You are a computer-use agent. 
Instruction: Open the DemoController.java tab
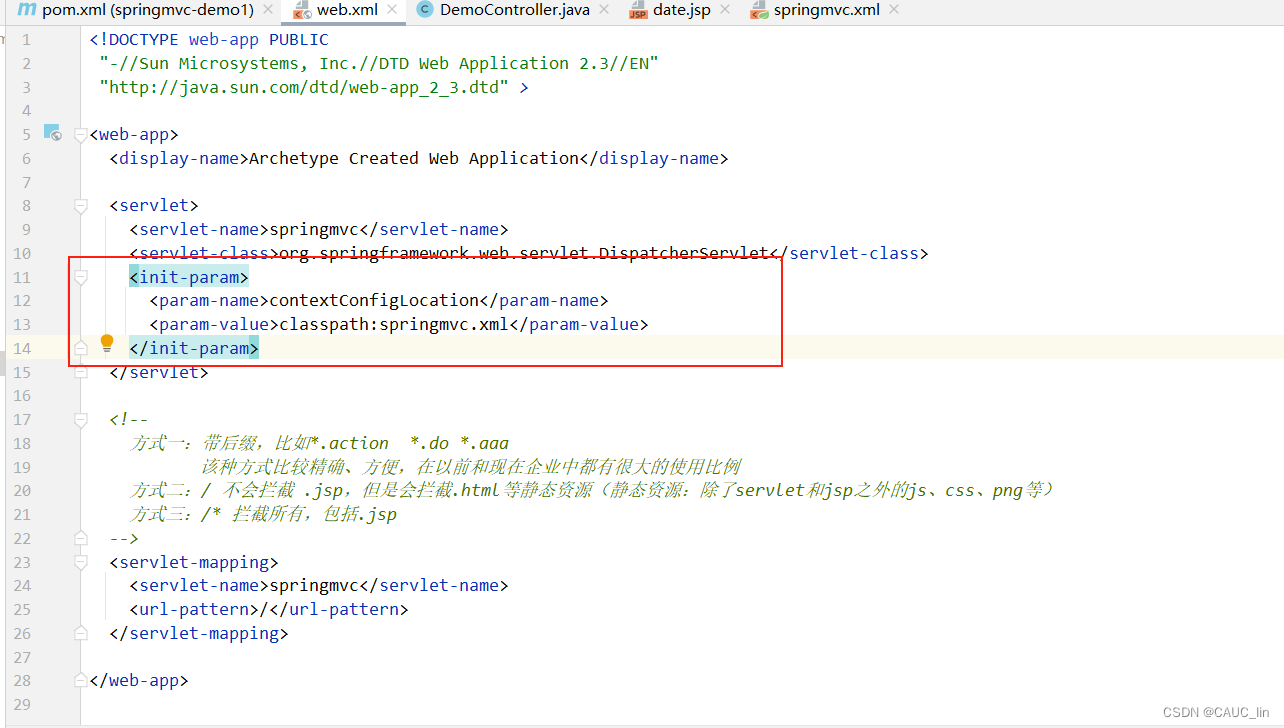[514, 10]
